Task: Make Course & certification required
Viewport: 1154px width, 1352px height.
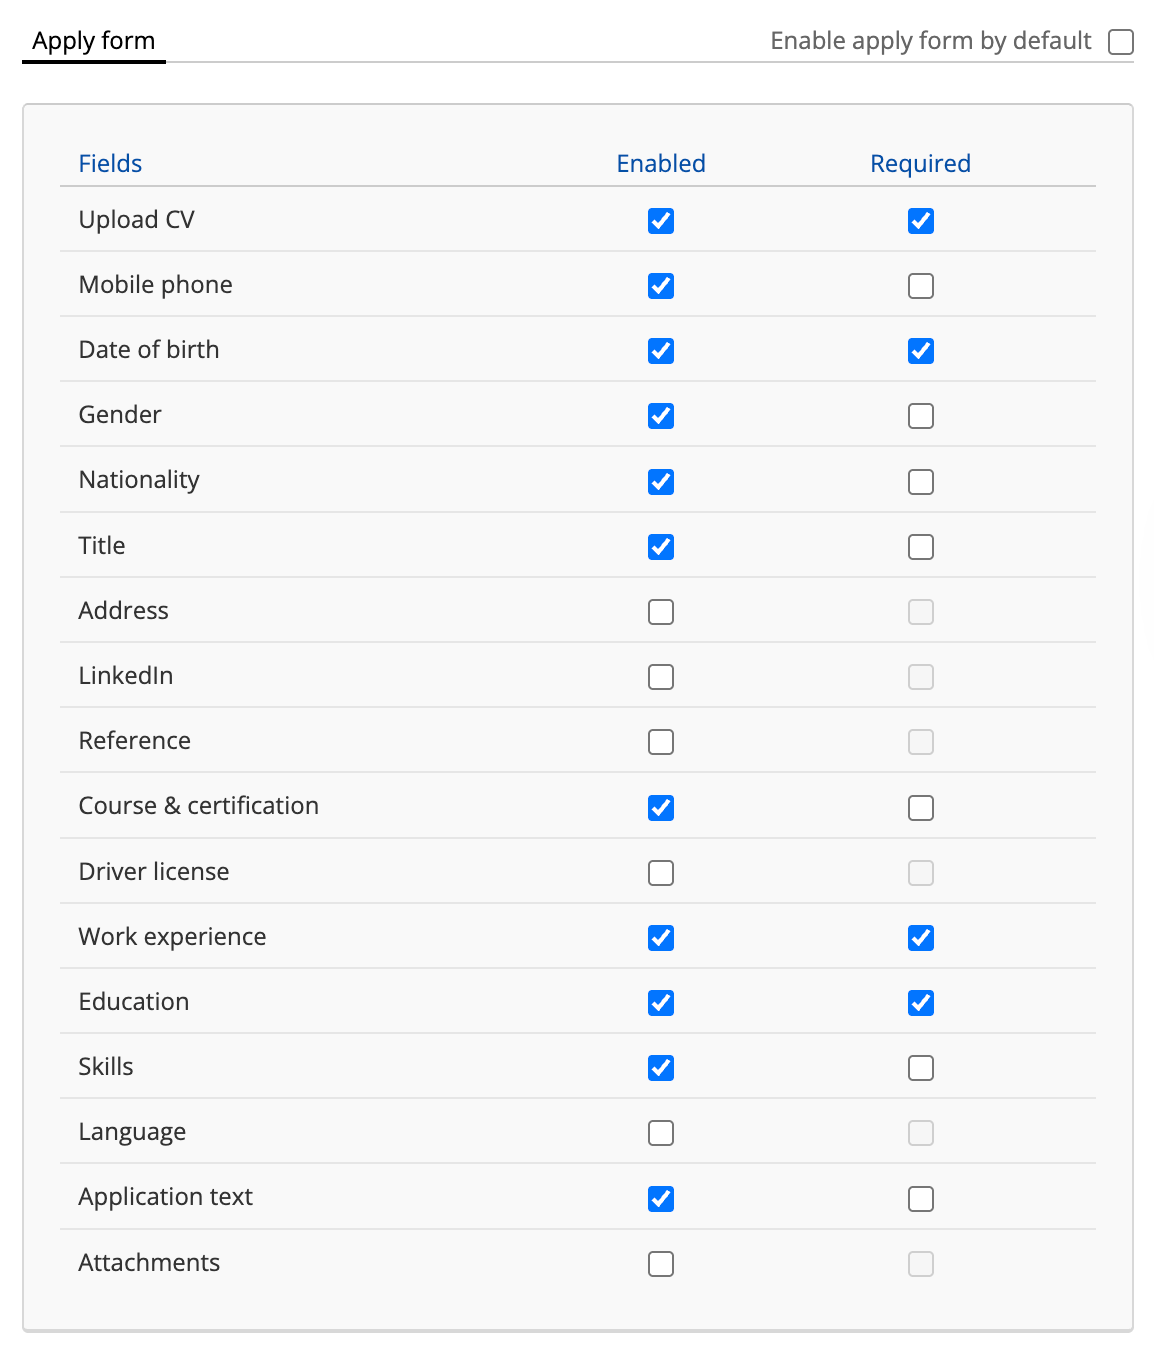Action: click(921, 808)
